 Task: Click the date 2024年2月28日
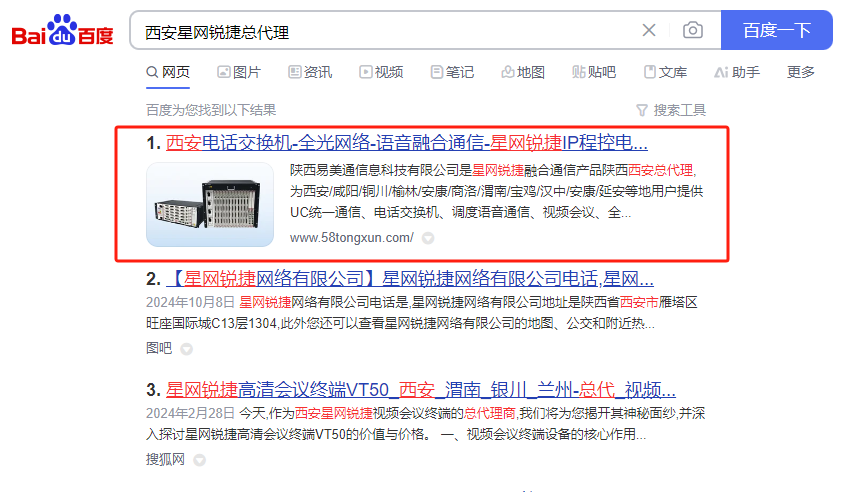(x=190, y=413)
